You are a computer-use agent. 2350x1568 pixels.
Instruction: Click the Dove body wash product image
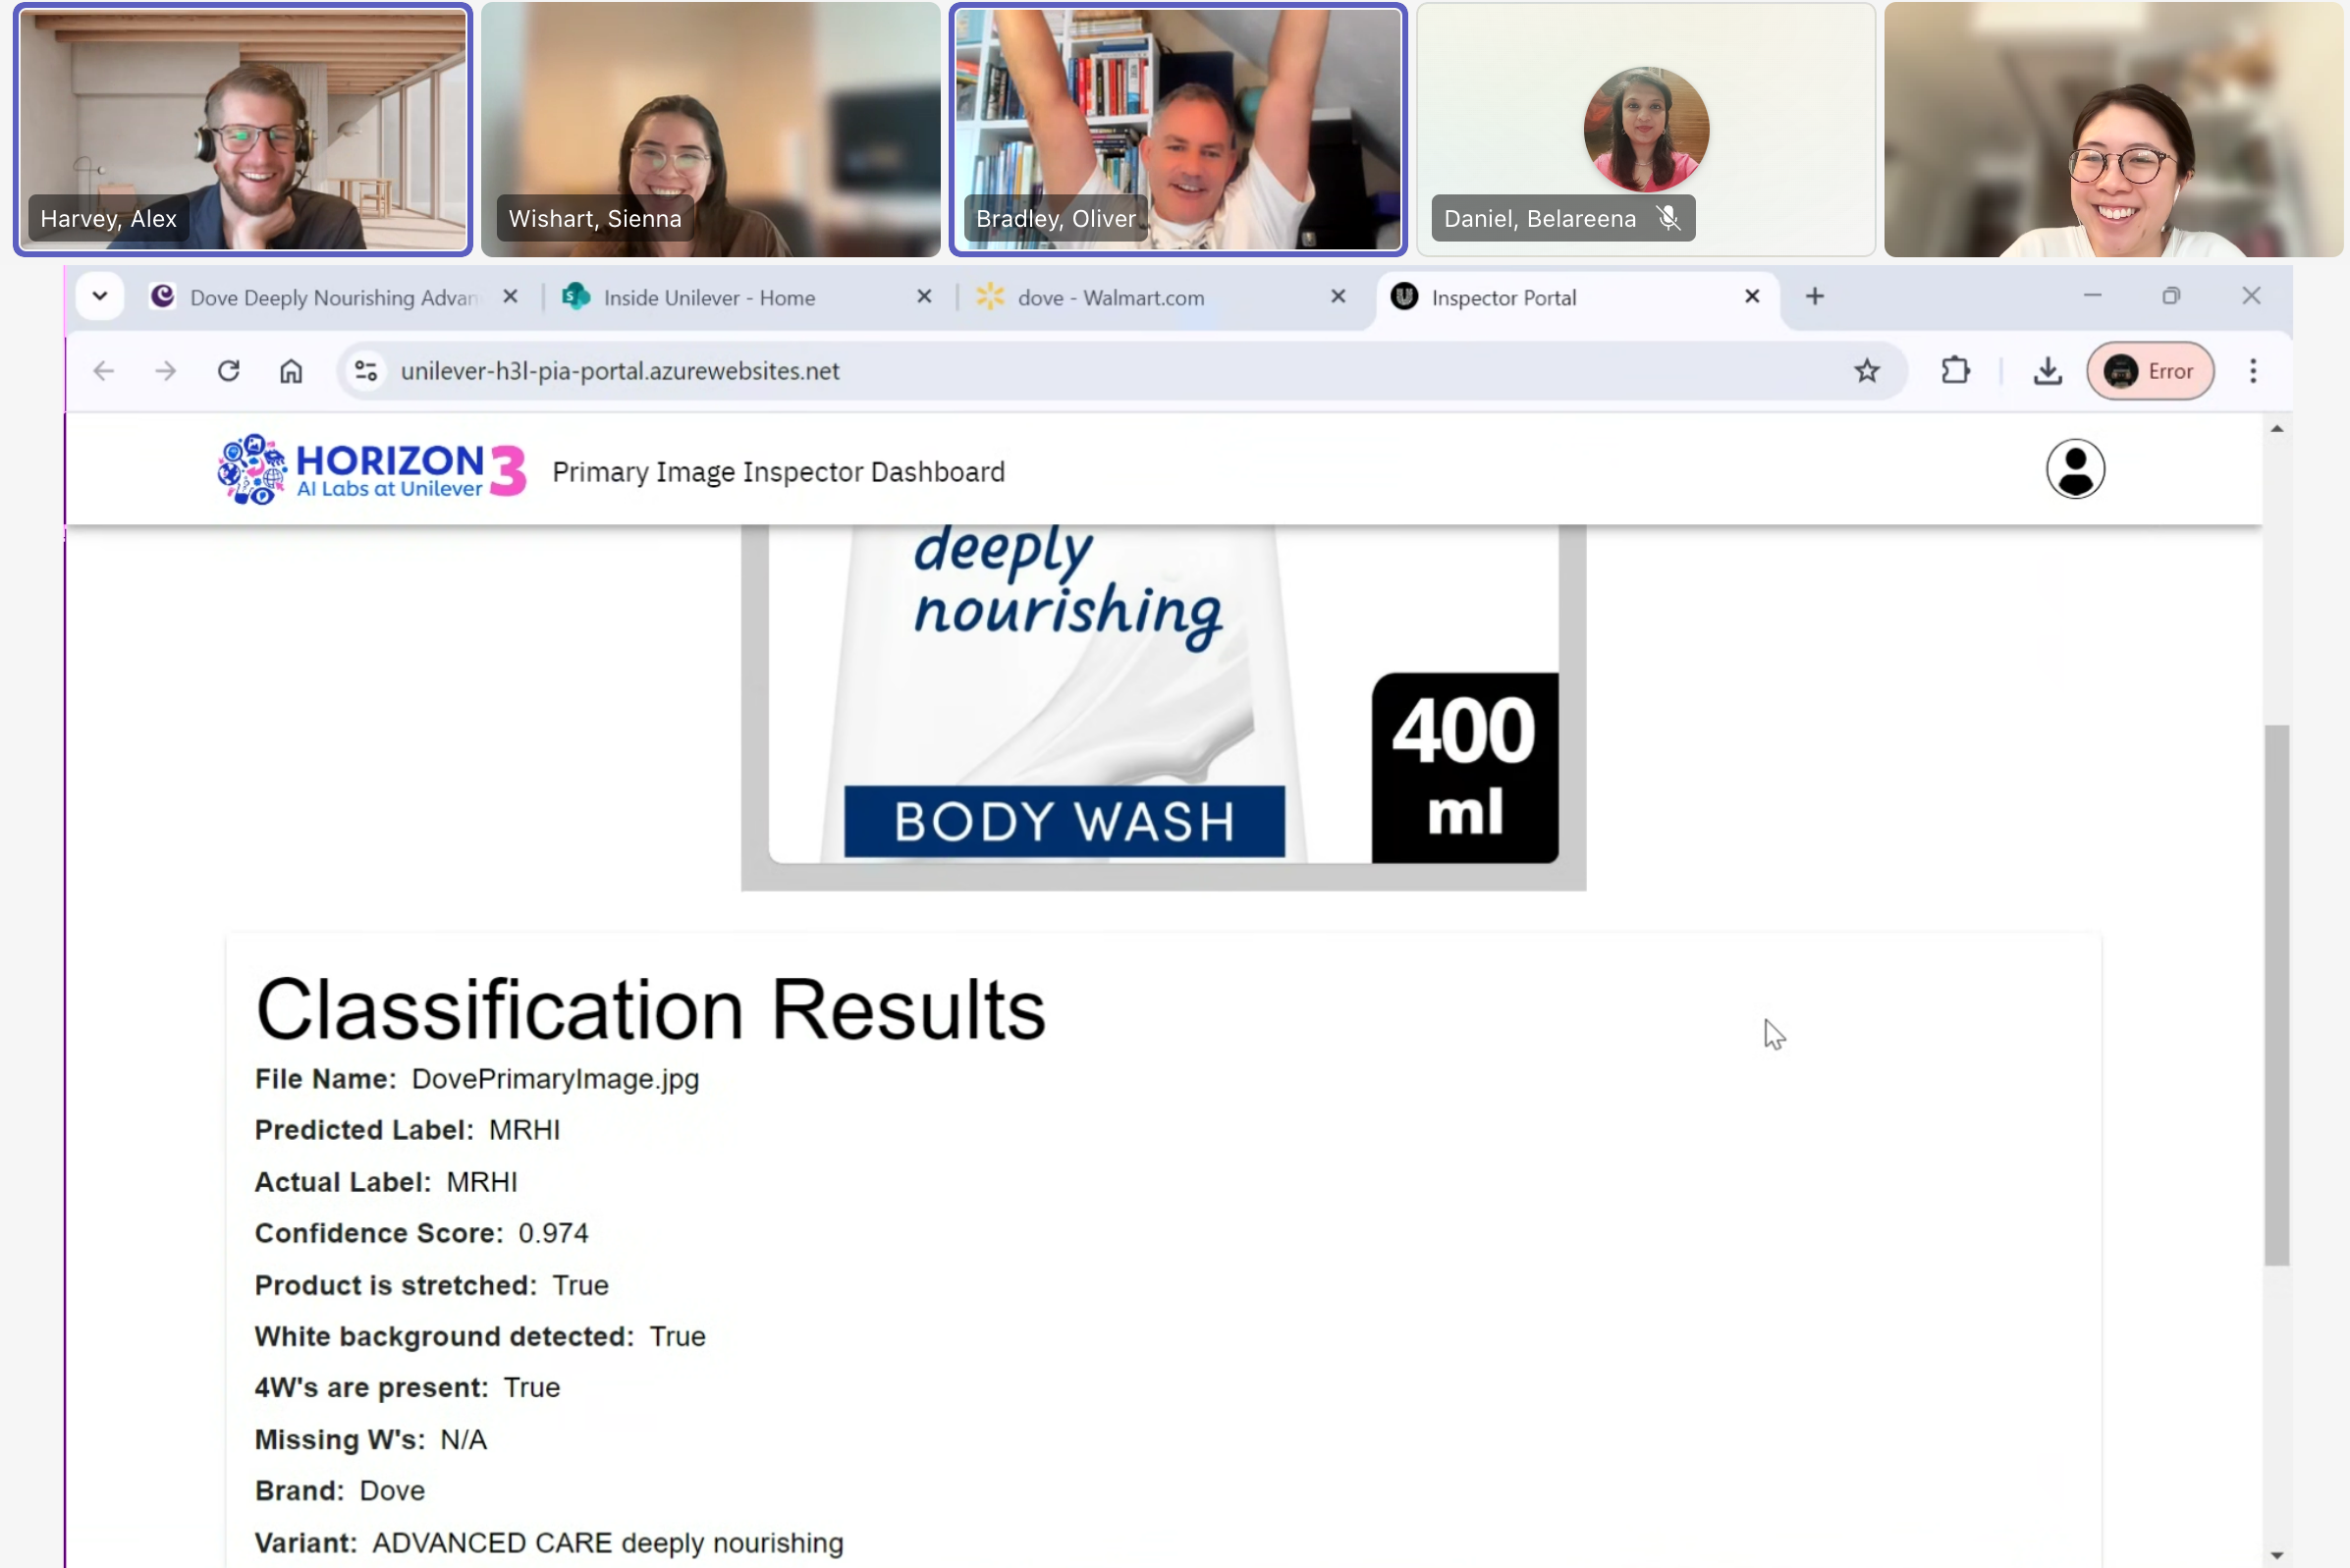point(1163,706)
